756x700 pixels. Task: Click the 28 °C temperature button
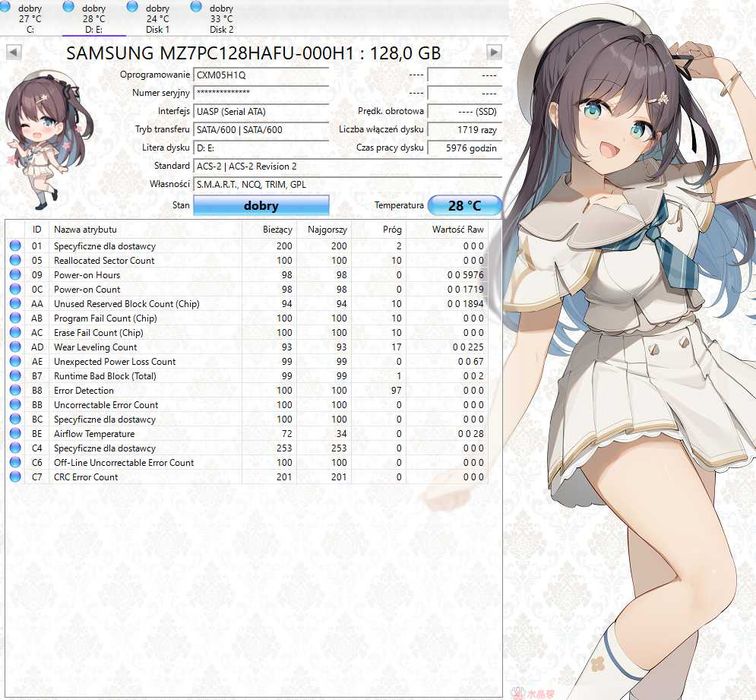click(x=465, y=206)
